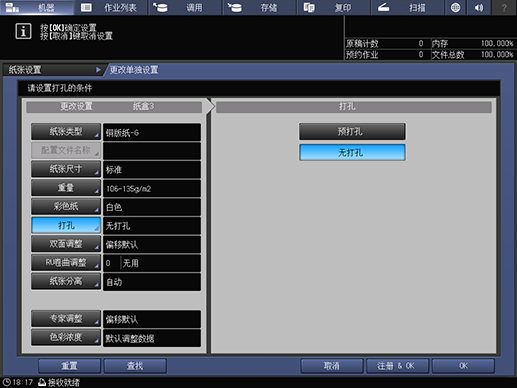The image size is (517, 388).
Task: Click the 默认调整数据 density value
Action: [152, 338]
